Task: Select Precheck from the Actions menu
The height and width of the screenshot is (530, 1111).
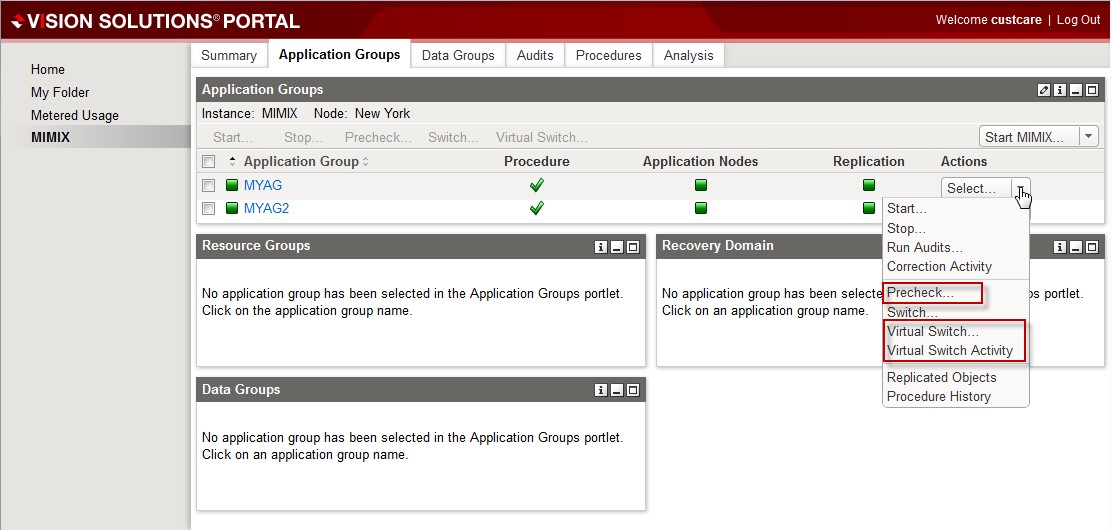Action: [920, 293]
